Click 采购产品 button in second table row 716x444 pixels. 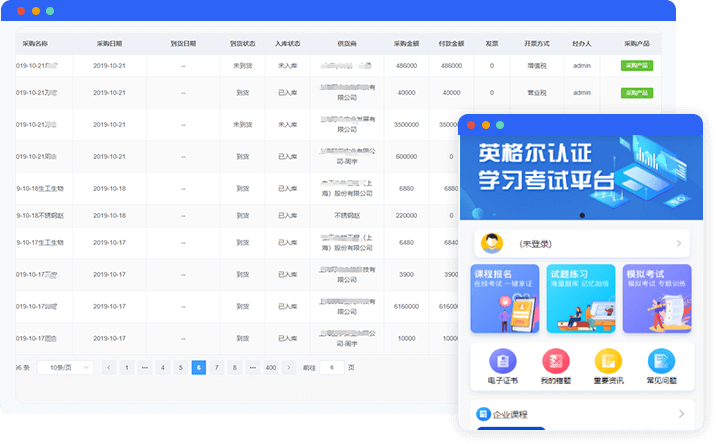(637, 92)
